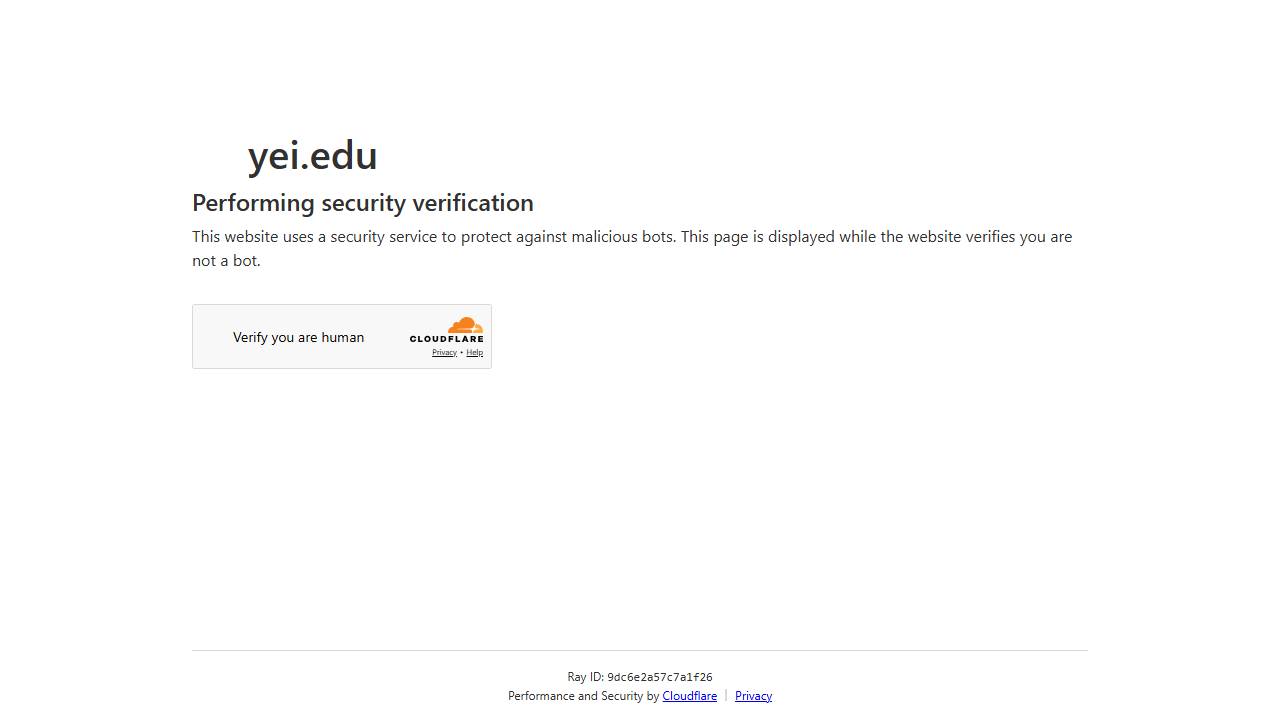The image size is (1280, 720).
Task: Open the footer Privacy link
Action: tap(753, 696)
